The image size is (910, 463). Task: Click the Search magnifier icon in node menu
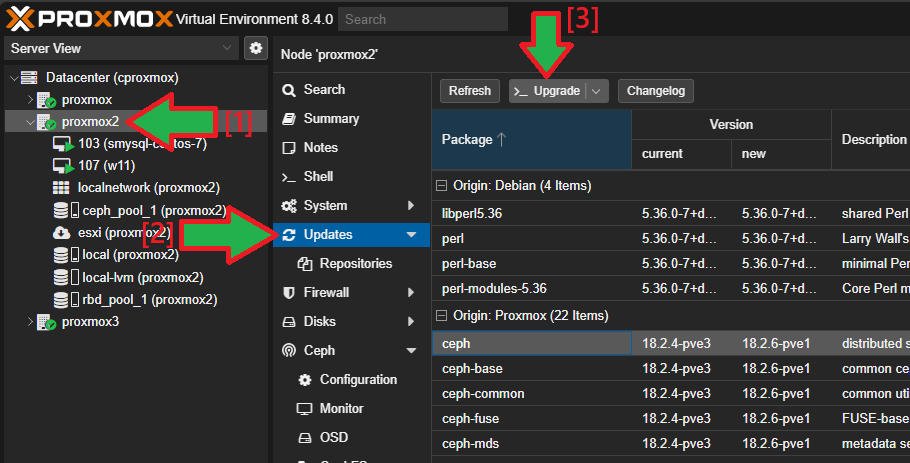click(x=288, y=90)
